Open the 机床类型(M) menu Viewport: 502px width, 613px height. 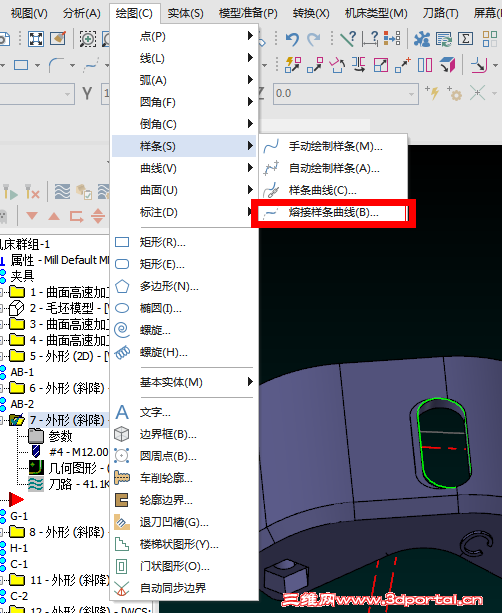coord(376,13)
